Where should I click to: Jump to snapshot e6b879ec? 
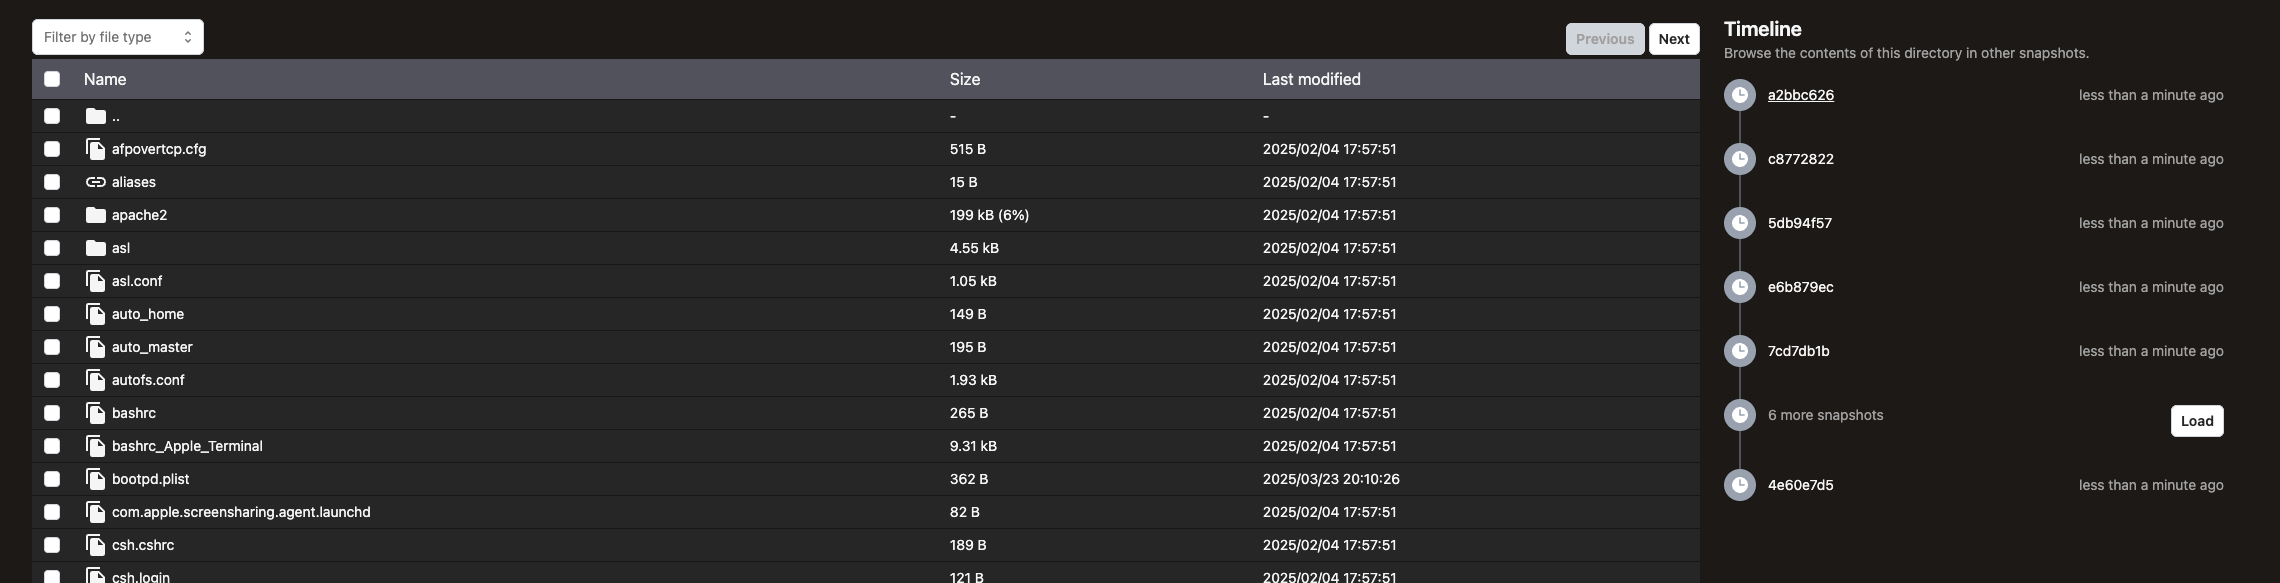[1800, 287]
